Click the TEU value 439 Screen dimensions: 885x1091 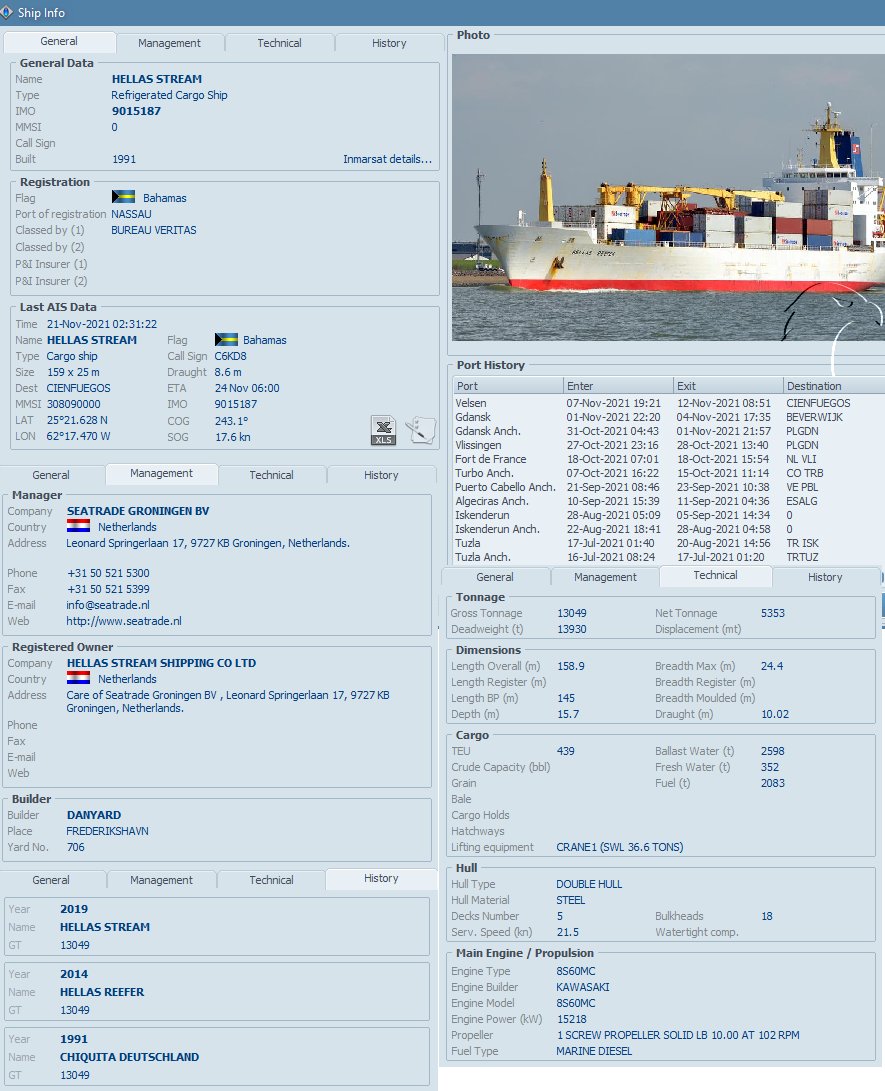[566, 751]
